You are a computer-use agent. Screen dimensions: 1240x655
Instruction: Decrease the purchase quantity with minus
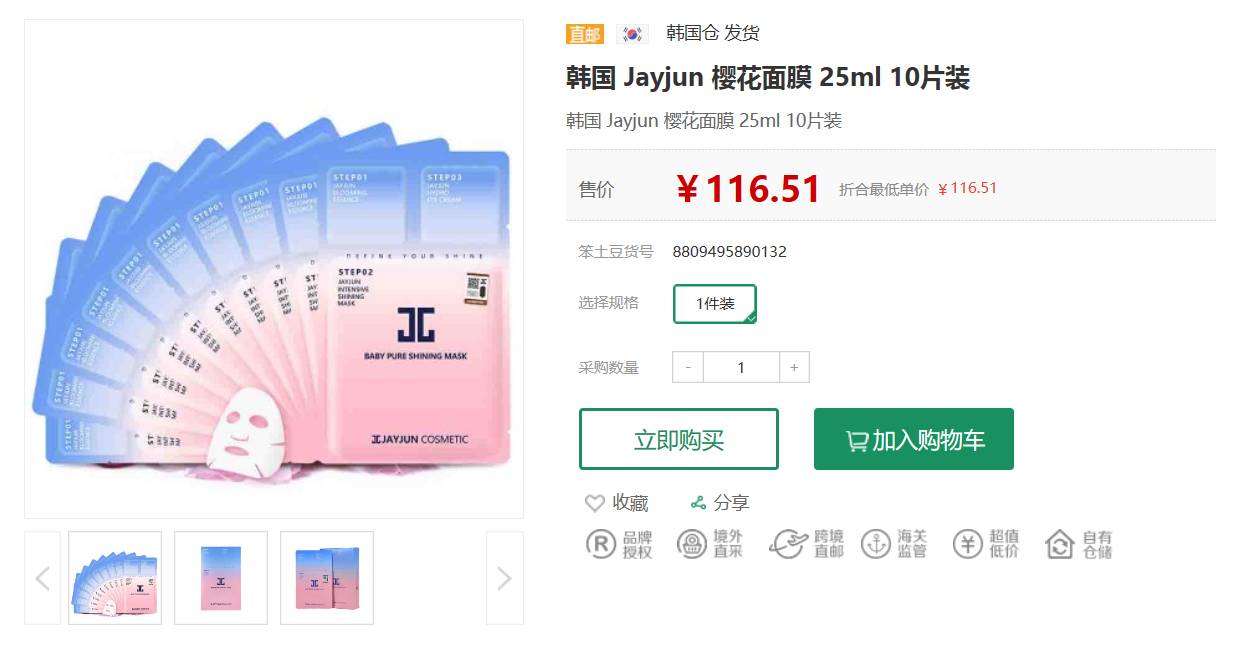pos(688,367)
